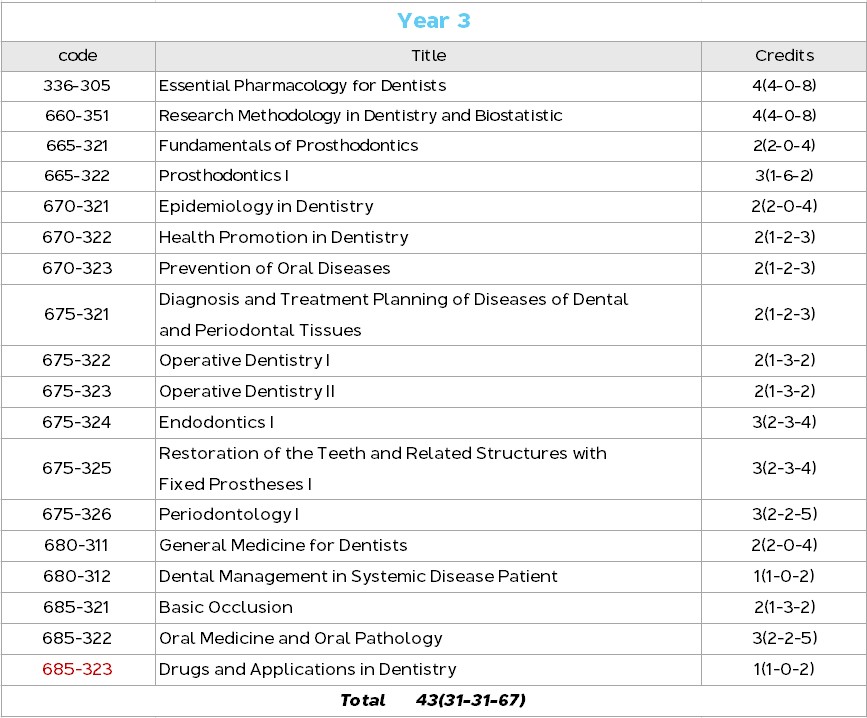Click the Total 43(31-31-67) summary row
This screenshot has width=867, height=718.
pyautogui.click(x=433, y=700)
